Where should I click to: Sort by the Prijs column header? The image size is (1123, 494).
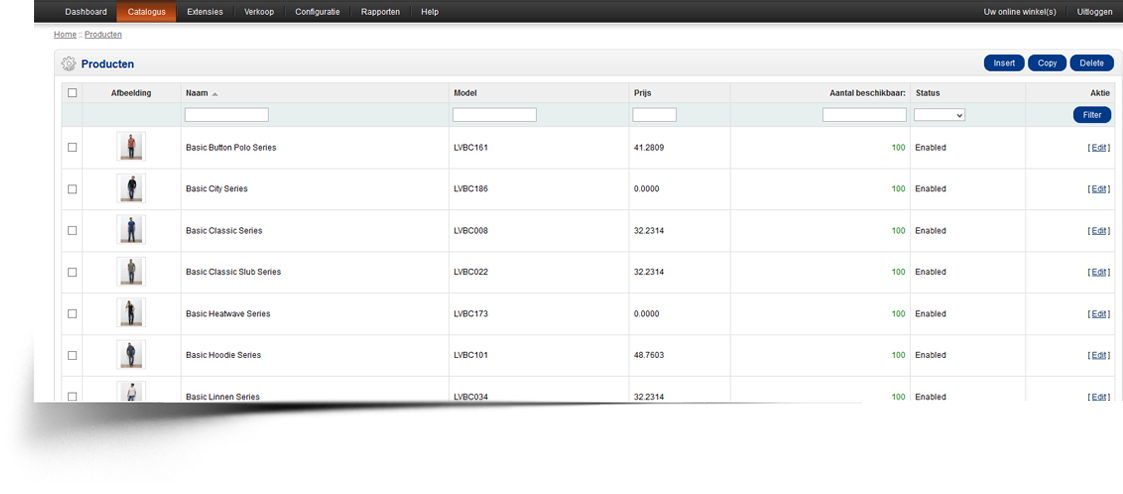coord(642,93)
